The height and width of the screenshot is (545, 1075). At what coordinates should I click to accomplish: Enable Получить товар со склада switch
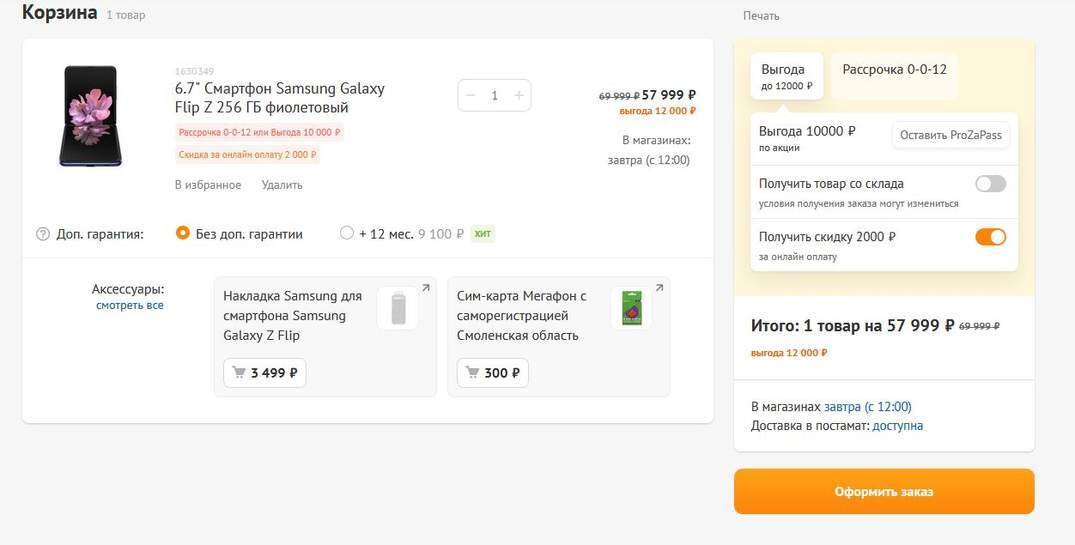990,184
